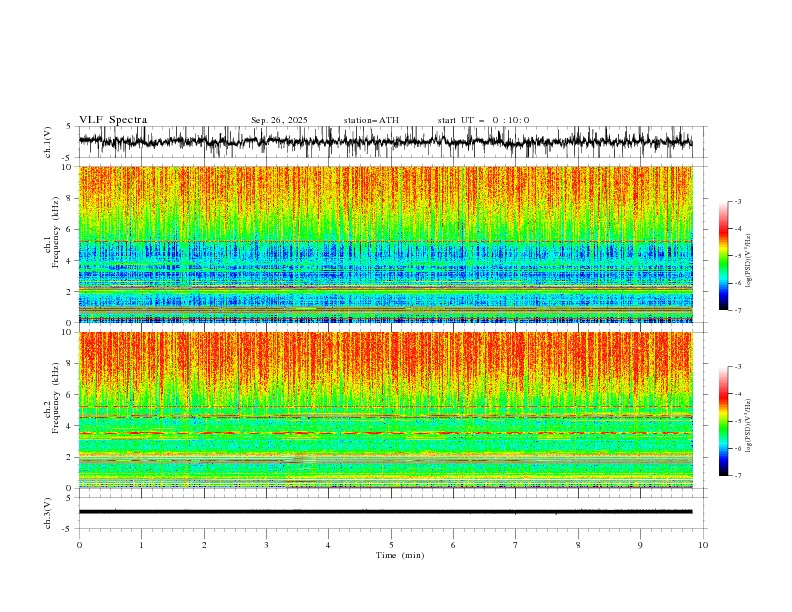This screenshot has height=612, width=792.
Task: Click the 'station=ATH' label
Action: (x=371, y=120)
